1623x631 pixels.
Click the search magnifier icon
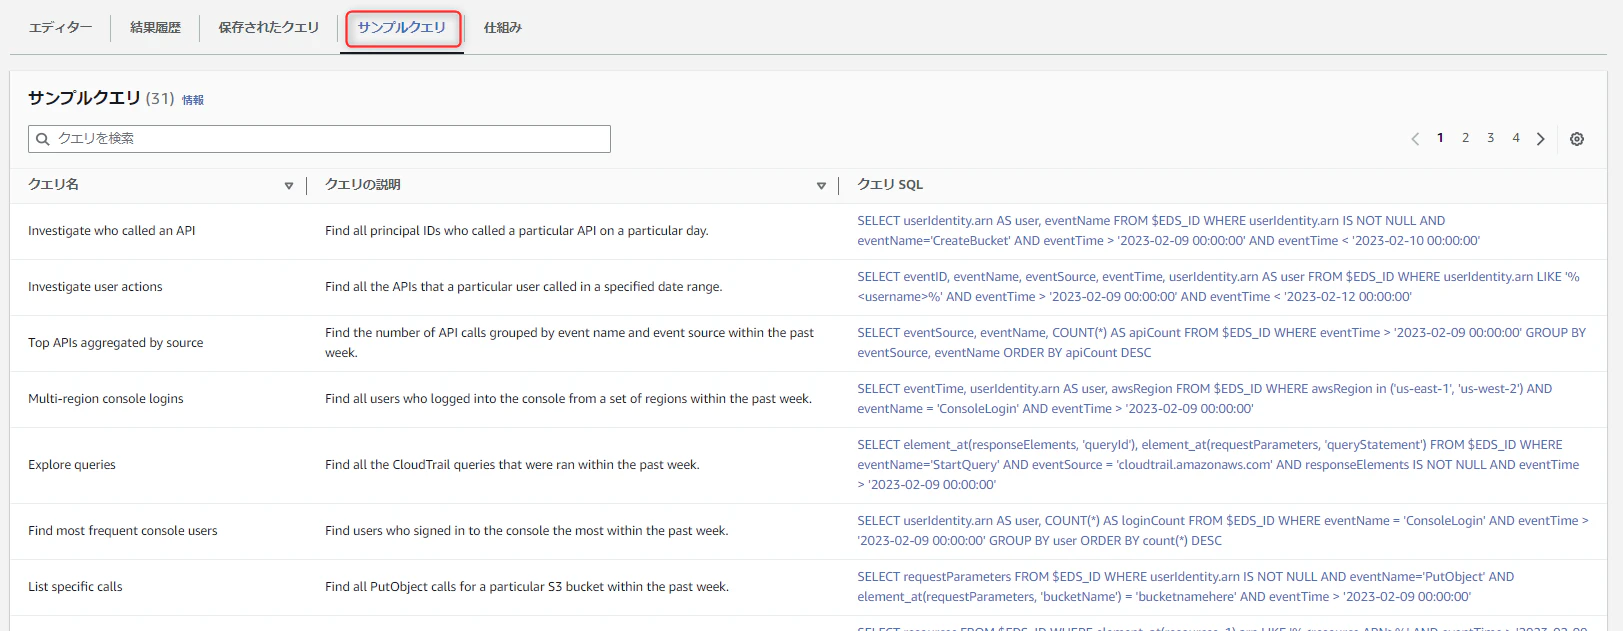coord(43,139)
